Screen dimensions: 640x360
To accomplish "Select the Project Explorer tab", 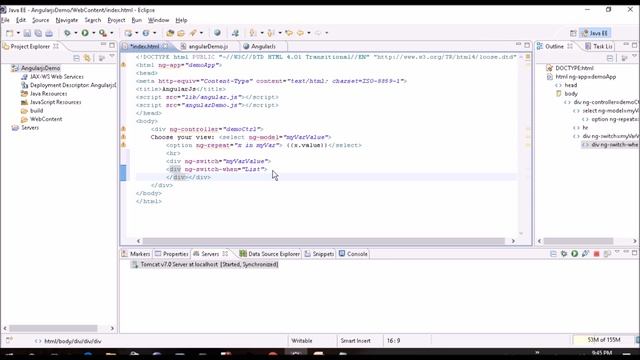I will pos(30,47).
